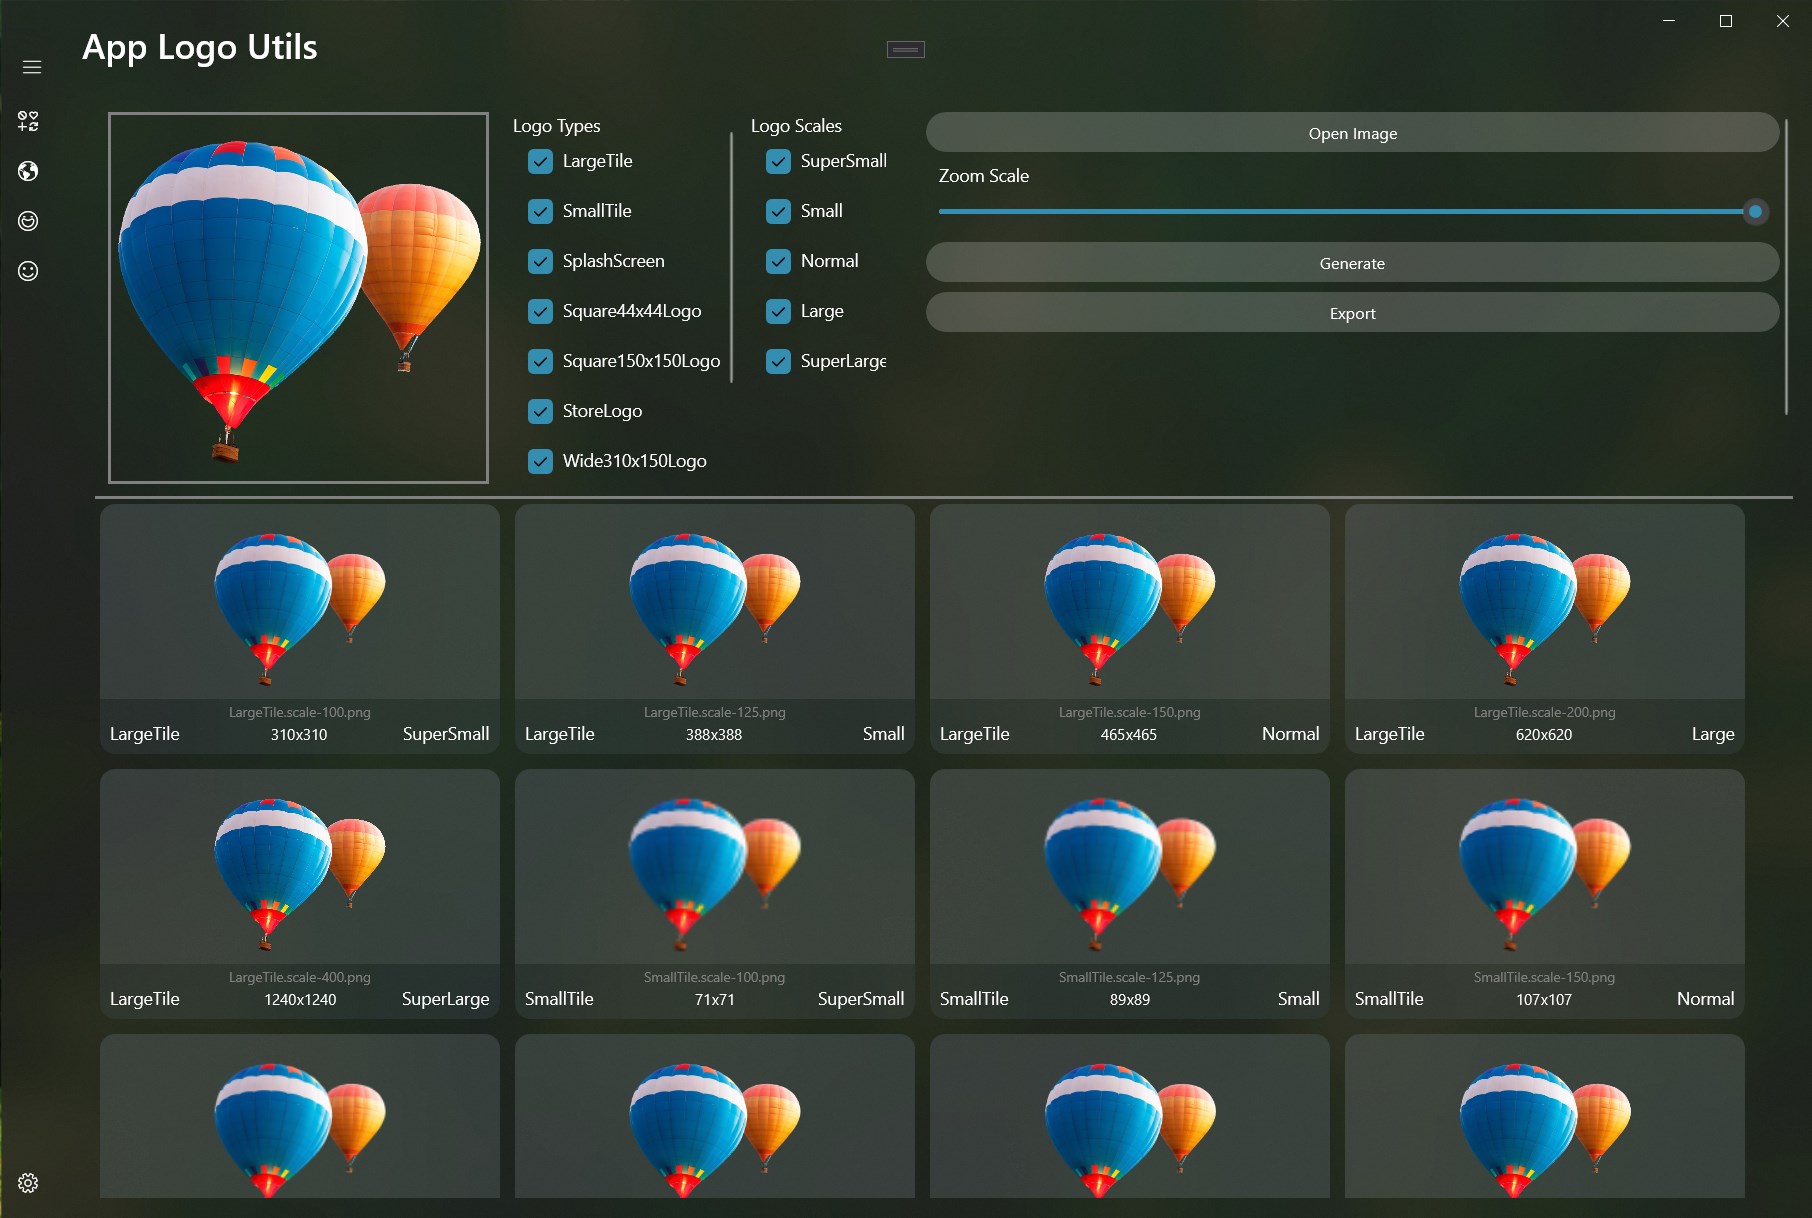This screenshot has height=1218, width=1812.
Task: Disable the SplashScreen logo type
Action: tap(540, 261)
